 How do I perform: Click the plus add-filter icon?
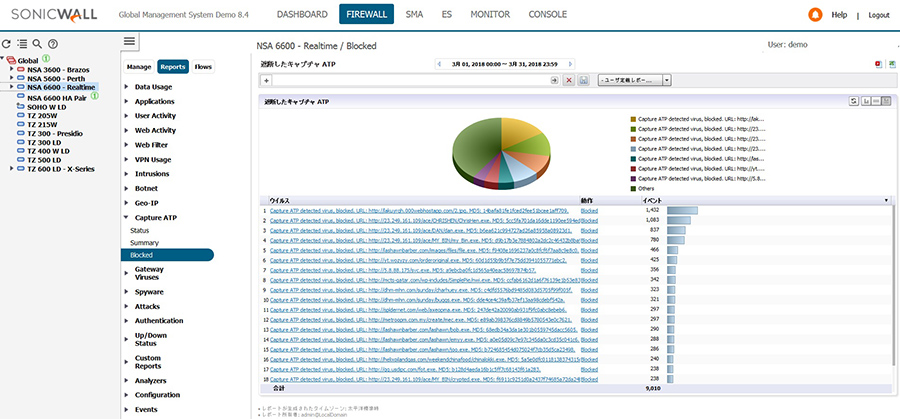267,80
